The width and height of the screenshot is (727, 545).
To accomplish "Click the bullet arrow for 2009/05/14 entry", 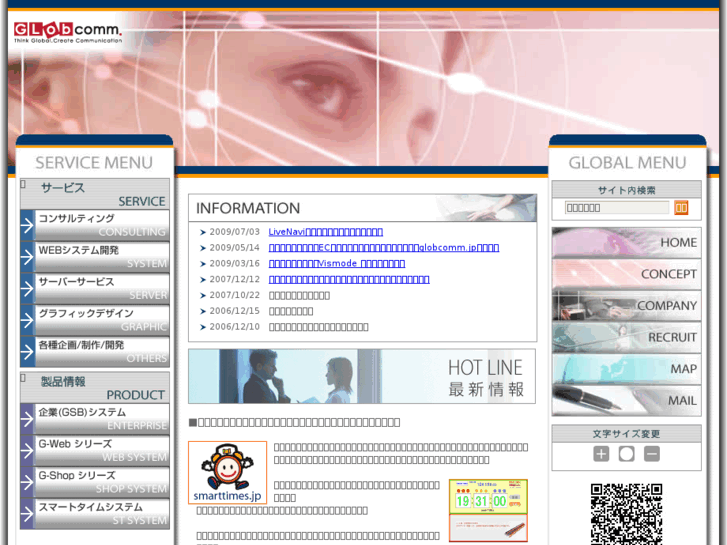I will pos(203,248).
